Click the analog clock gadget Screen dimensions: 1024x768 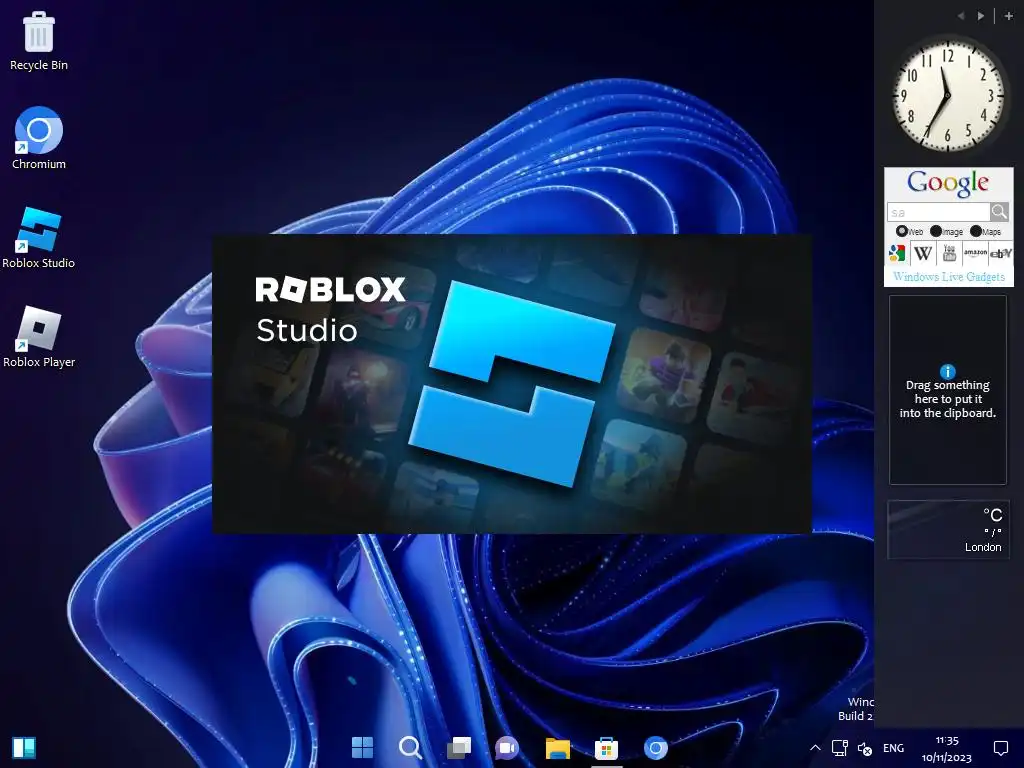click(x=947, y=93)
